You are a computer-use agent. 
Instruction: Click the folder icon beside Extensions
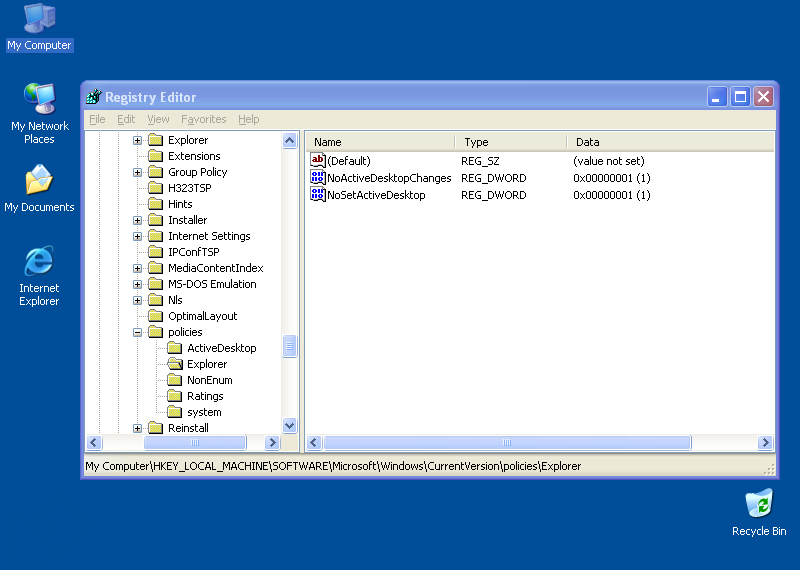[156, 156]
